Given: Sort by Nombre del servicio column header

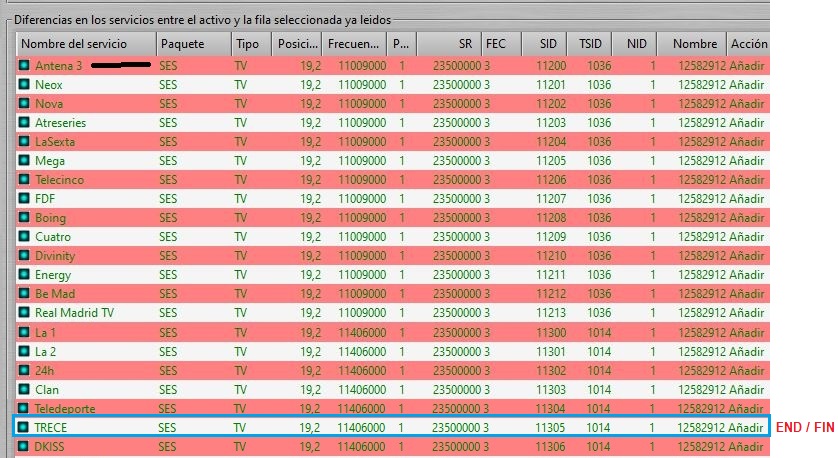Looking at the screenshot, I should (87, 44).
